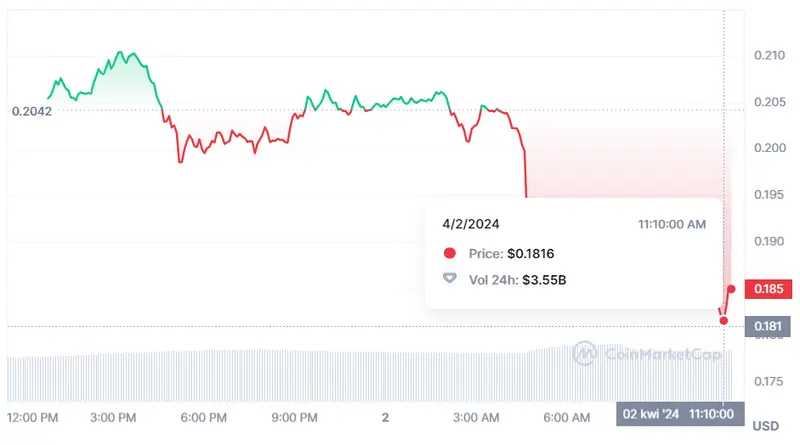Click the 9:00 PM time axis label
This screenshot has width=800, height=445.
coord(295,416)
